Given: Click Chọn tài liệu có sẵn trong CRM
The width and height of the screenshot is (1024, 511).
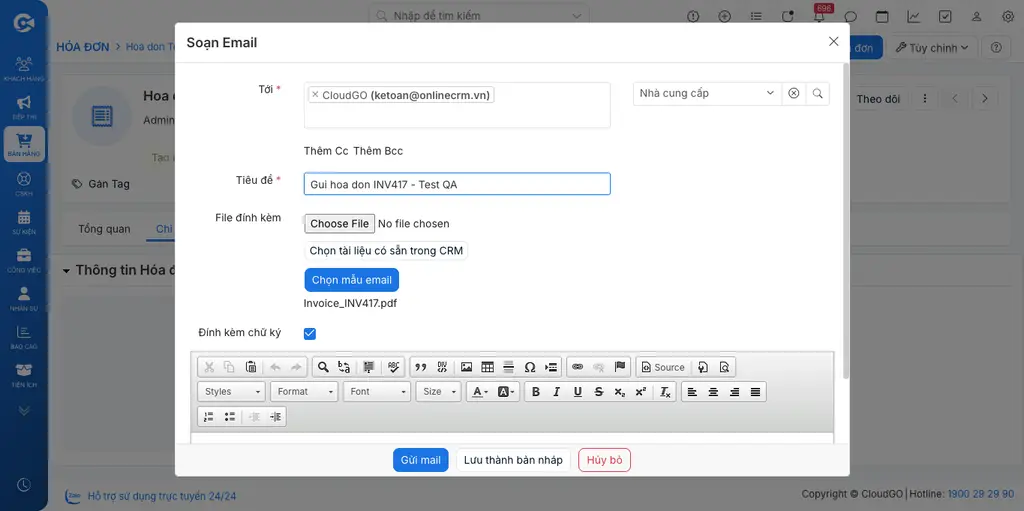Looking at the screenshot, I should pyautogui.click(x=386, y=251).
